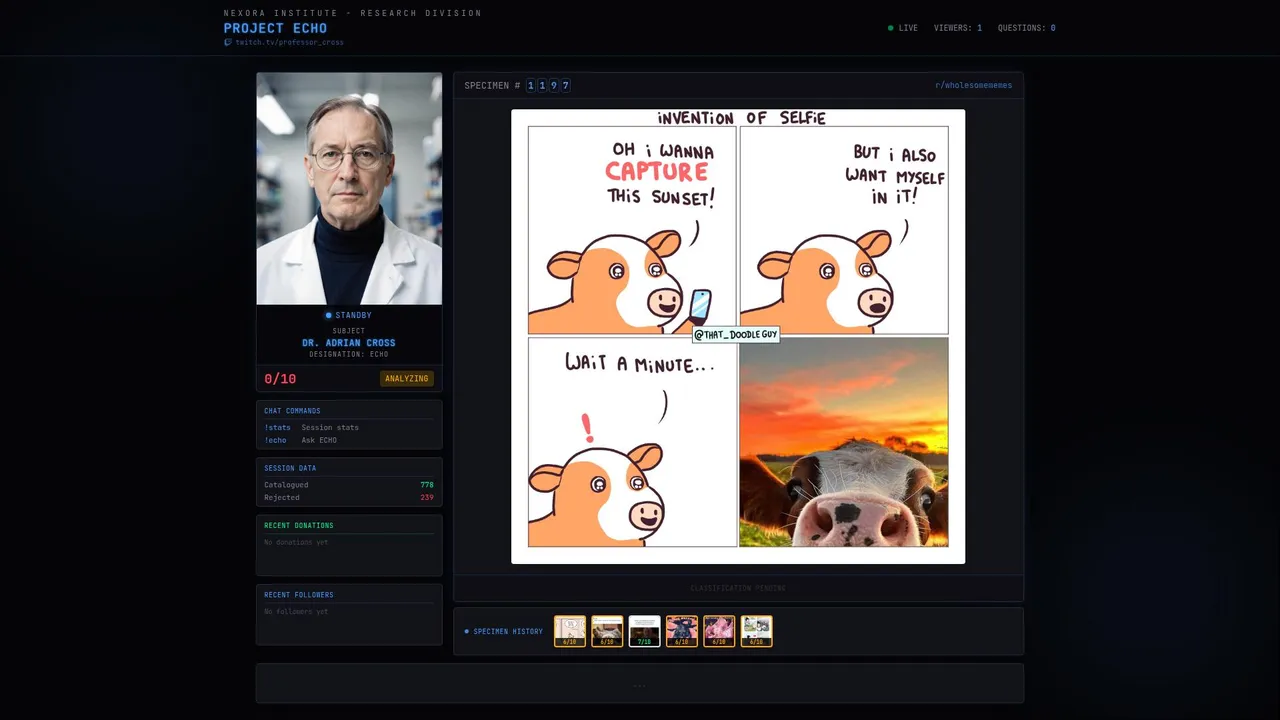Open fifth specimen history thumbnail
Image resolution: width=1280 pixels, height=720 pixels.
[719, 631]
